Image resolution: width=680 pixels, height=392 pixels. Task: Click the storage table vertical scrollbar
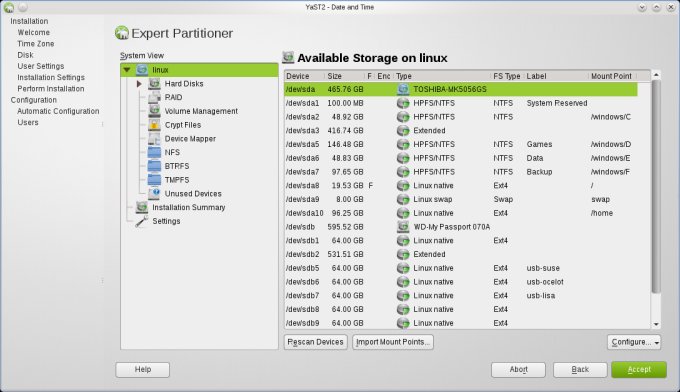656,186
